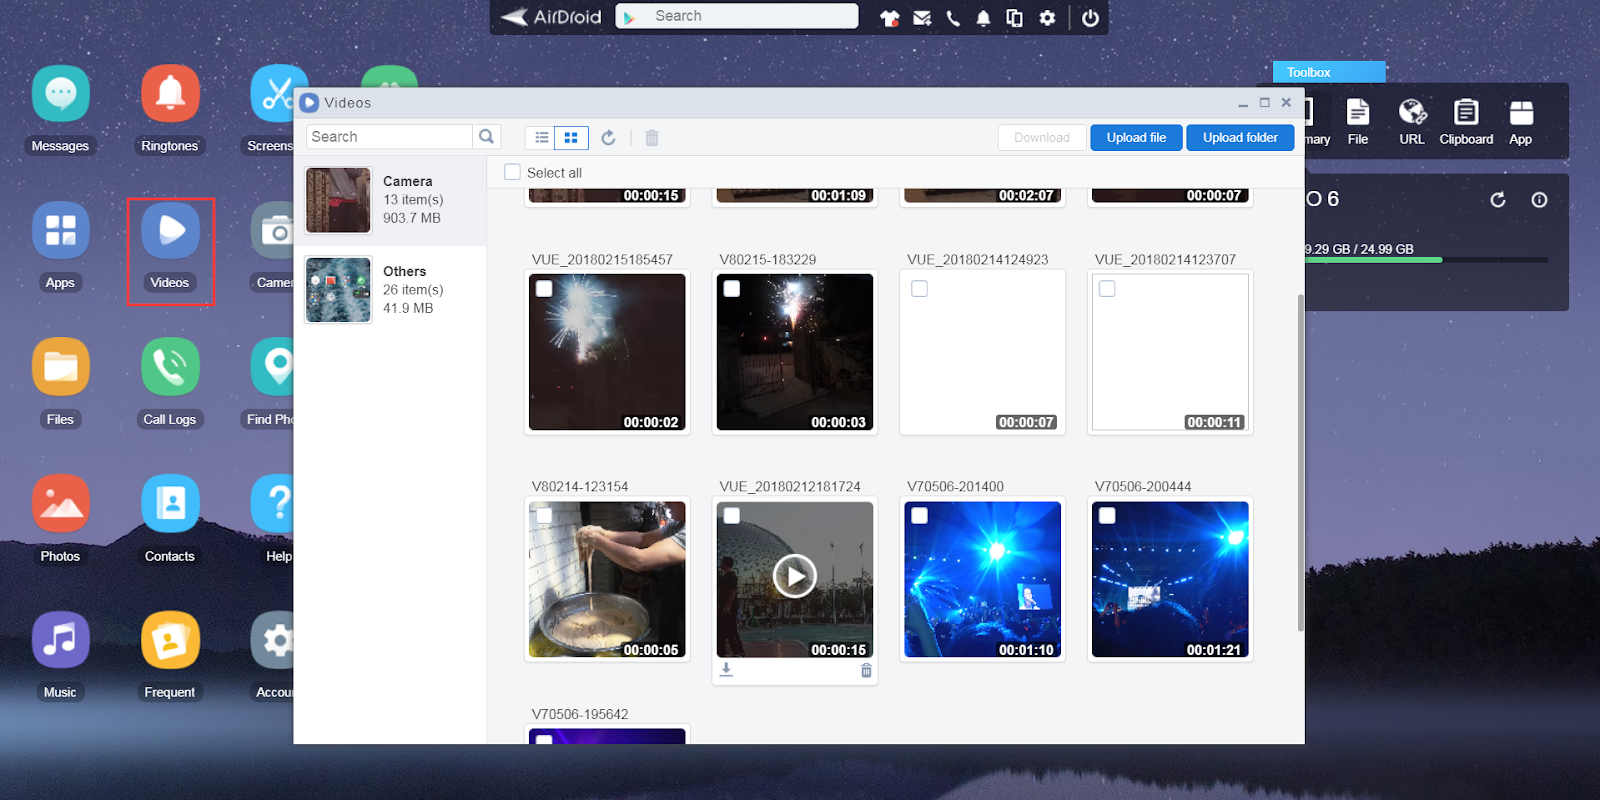Viewport: 1600px width, 800px height.
Task: Click the shirt icon in AirDroid top bar
Action: (x=889, y=18)
